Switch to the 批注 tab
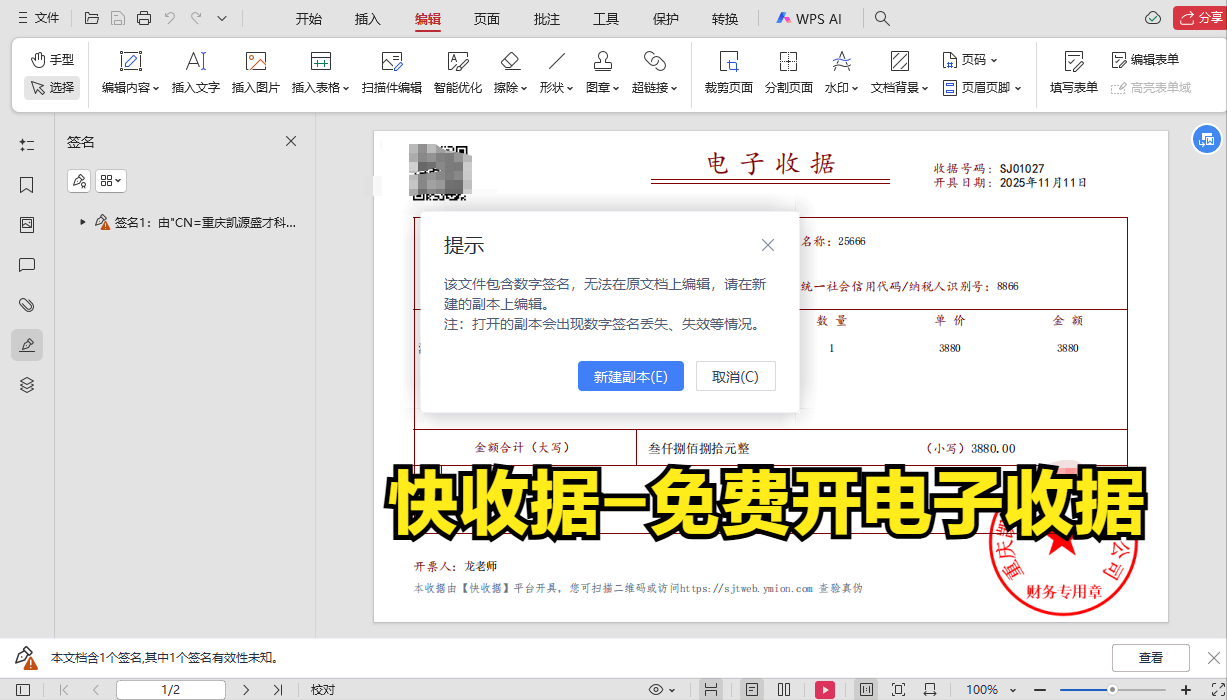 tap(547, 19)
